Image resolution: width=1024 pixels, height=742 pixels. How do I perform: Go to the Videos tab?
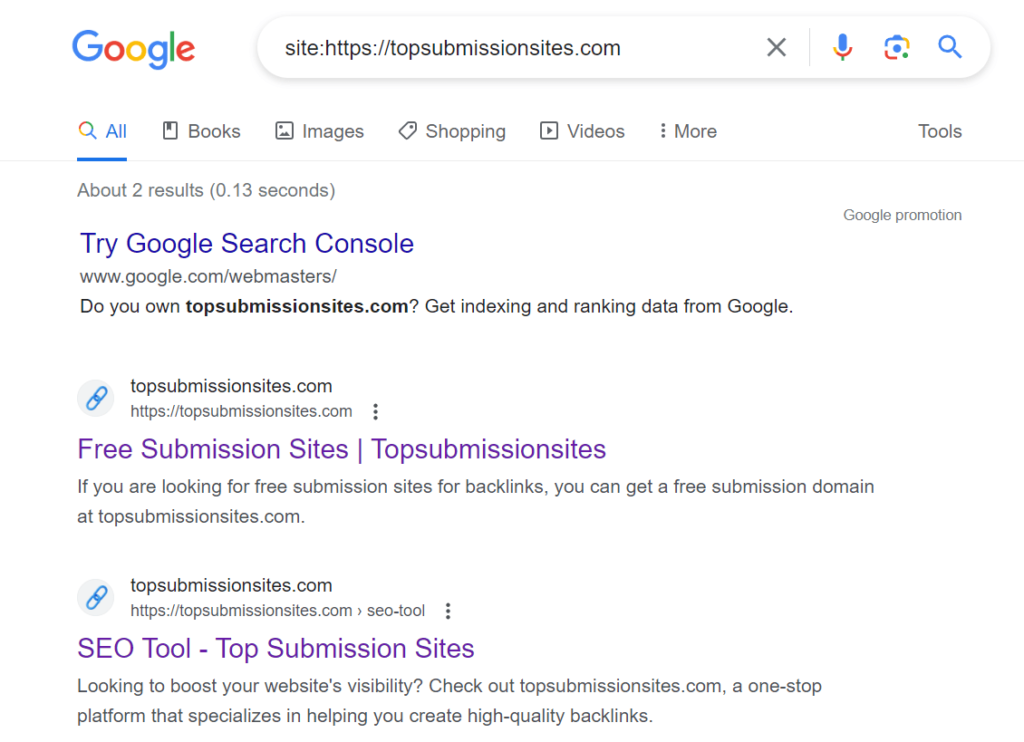pyautogui.click(x=582, y=131)
